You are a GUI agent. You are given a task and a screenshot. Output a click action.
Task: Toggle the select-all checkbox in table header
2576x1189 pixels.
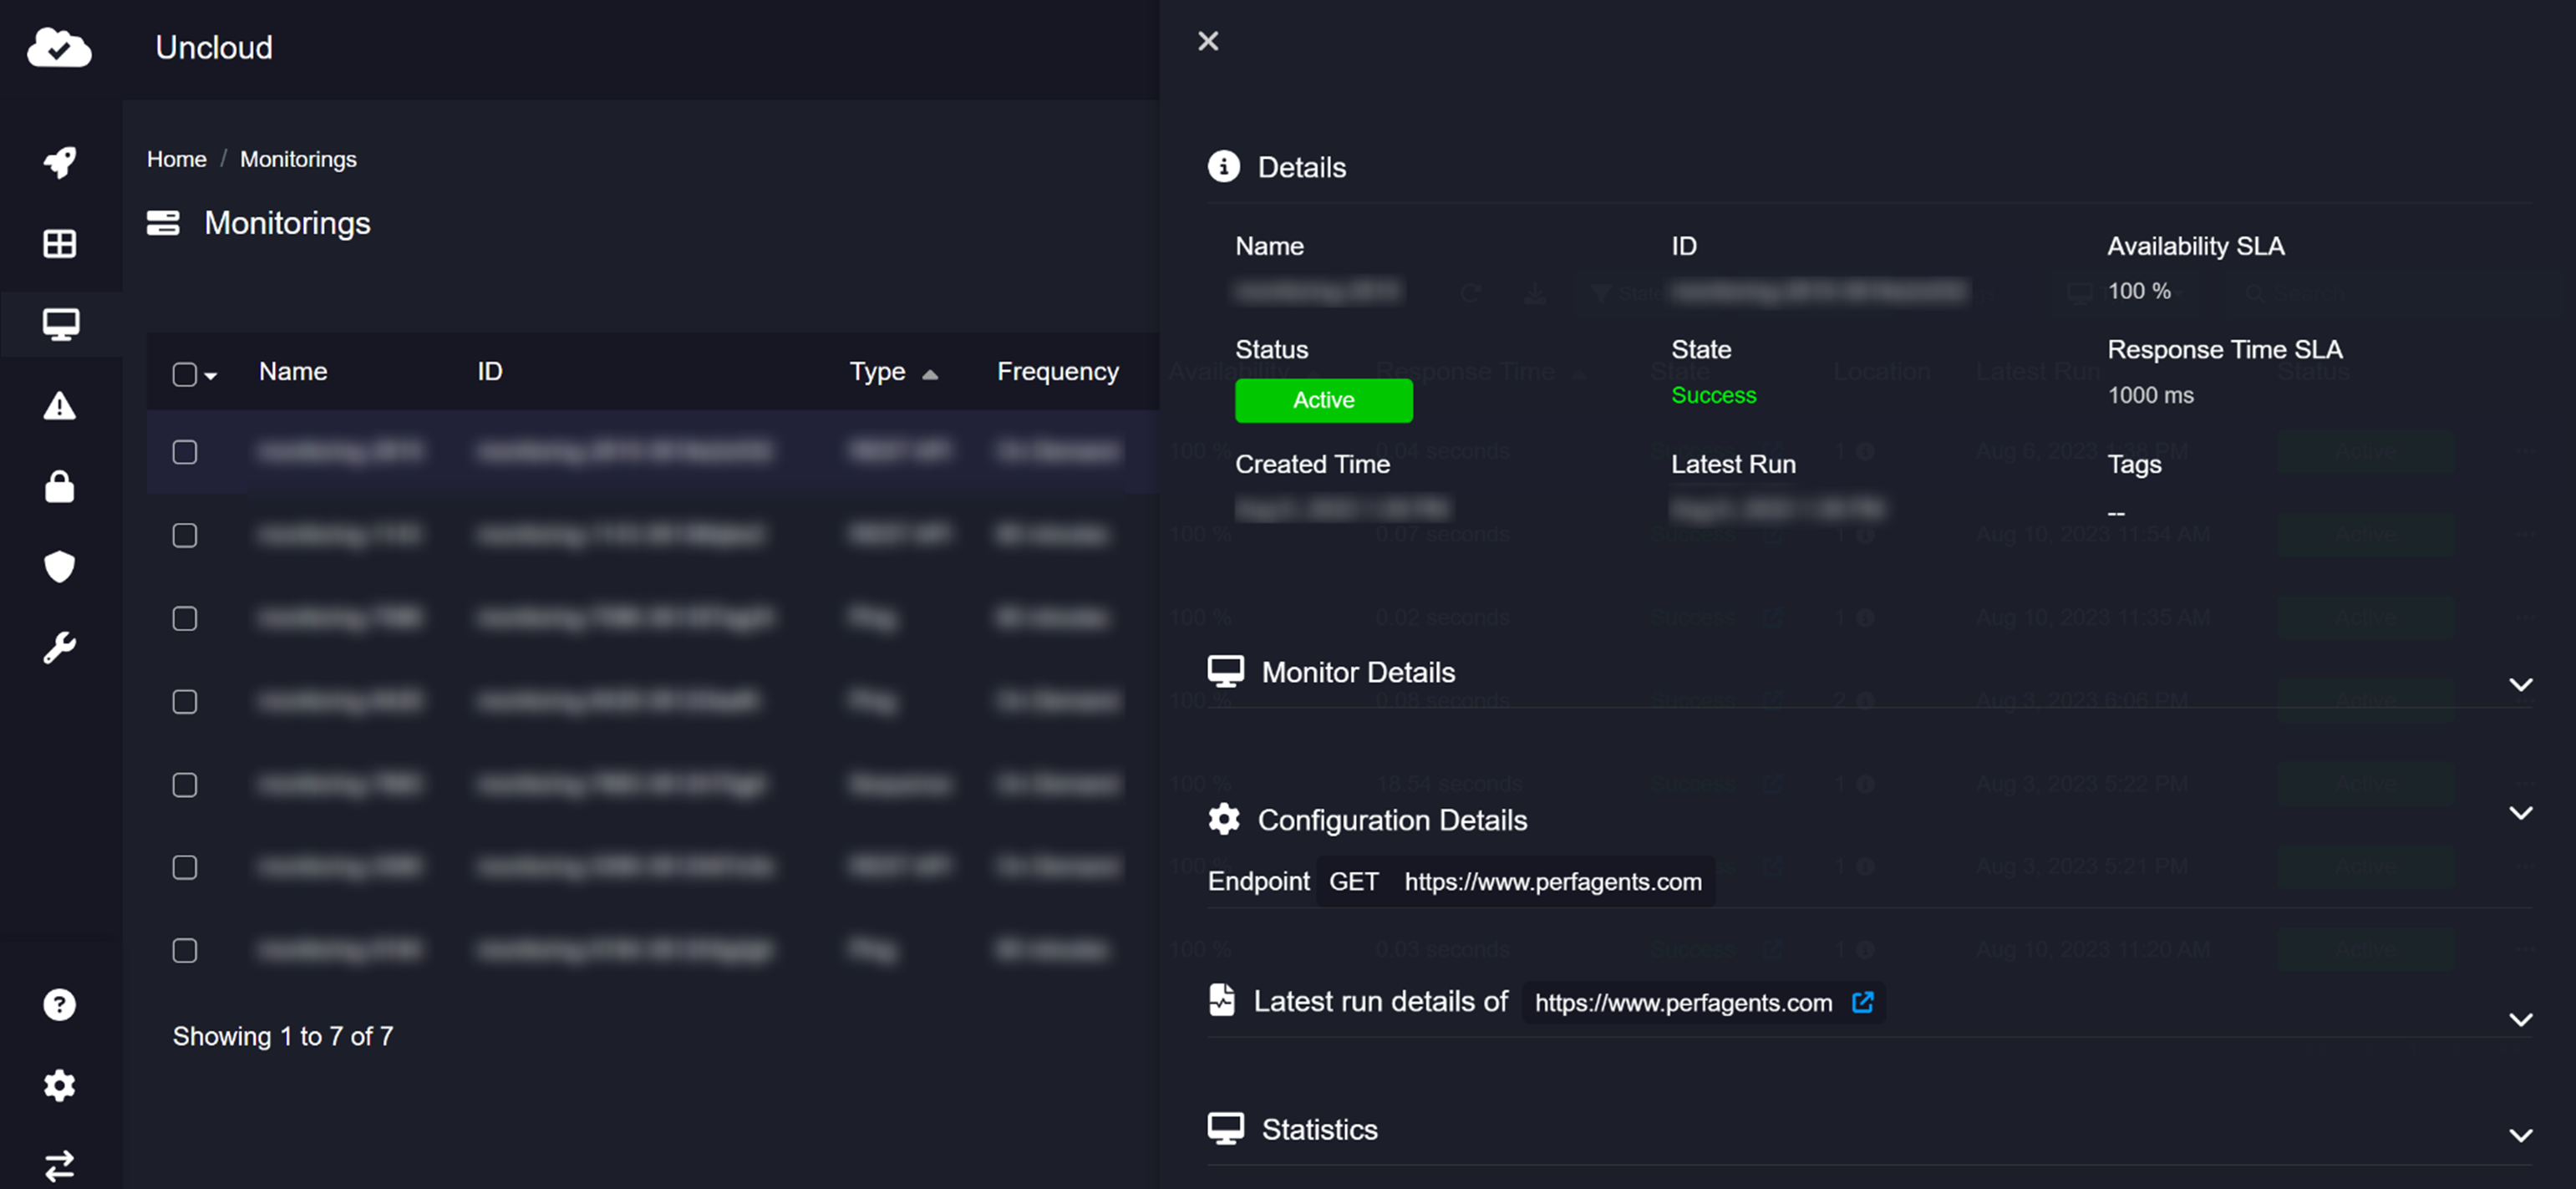184,374
